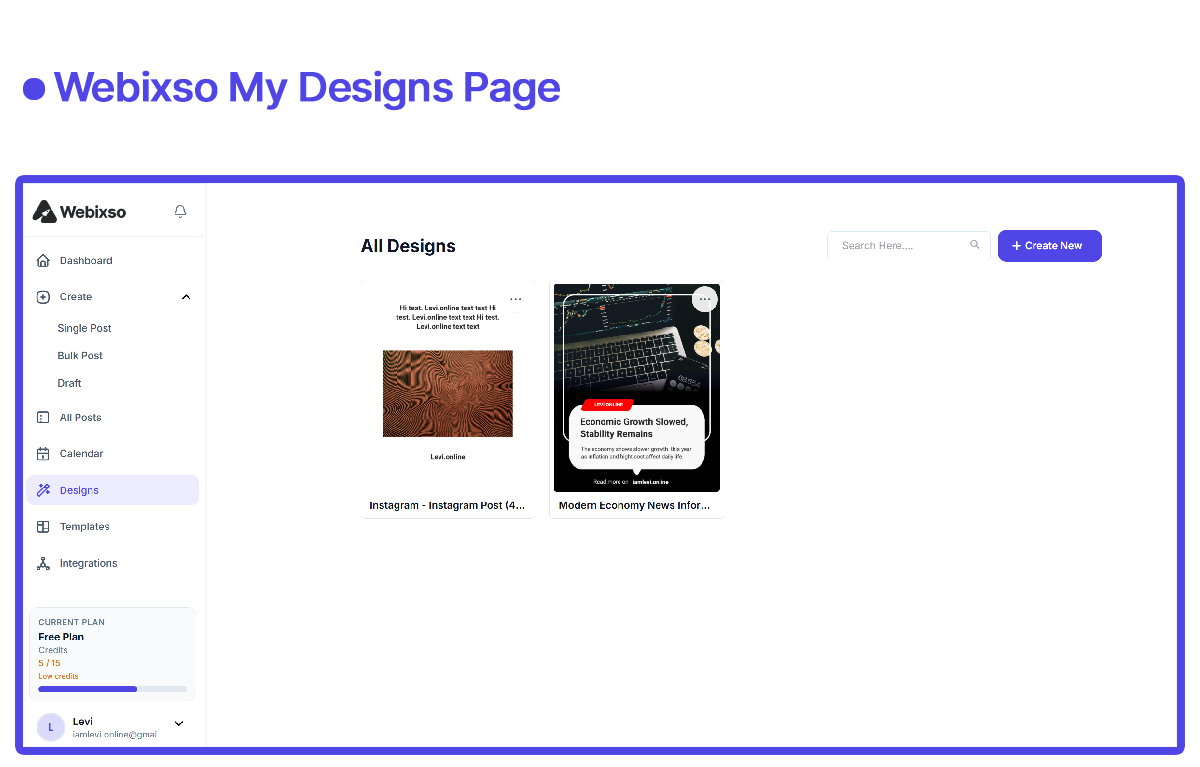Open Draft under Create
The width and height of the screenshot is (1200, 767).
tap(70, 383)
